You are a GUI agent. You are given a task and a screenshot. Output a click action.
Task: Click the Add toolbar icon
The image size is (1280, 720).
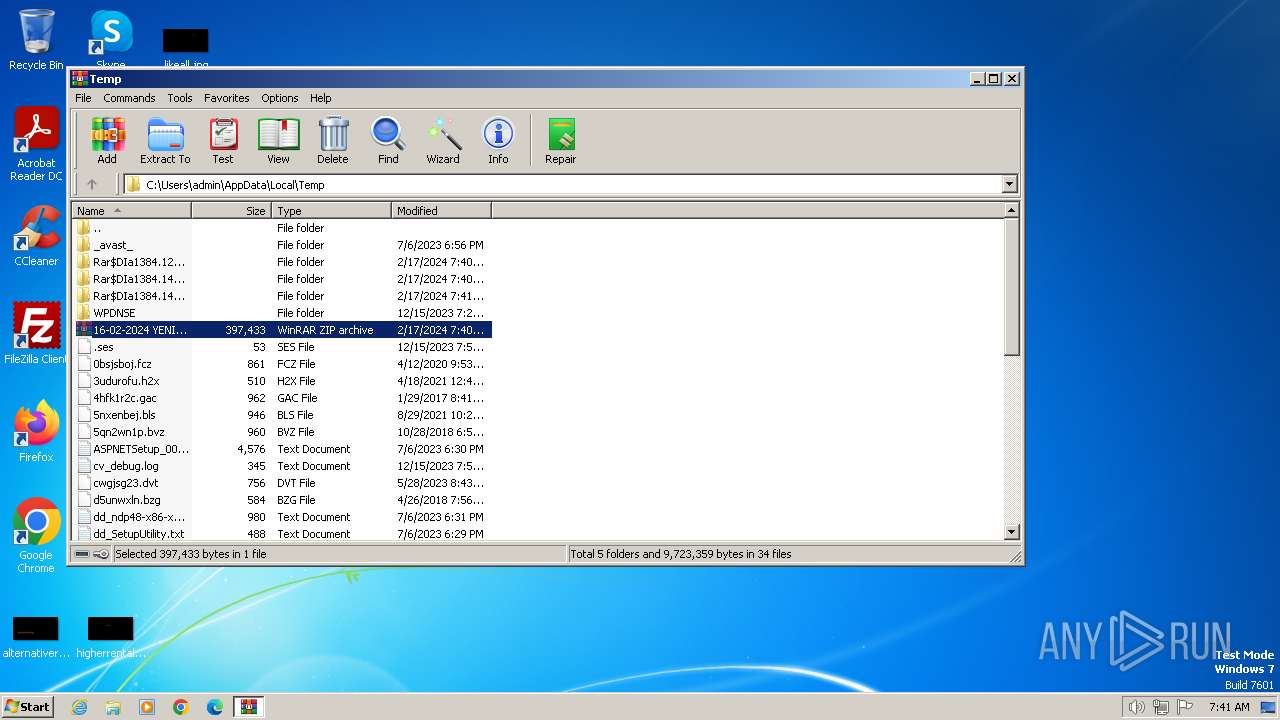pyautogui.click(x=107, y=140)
